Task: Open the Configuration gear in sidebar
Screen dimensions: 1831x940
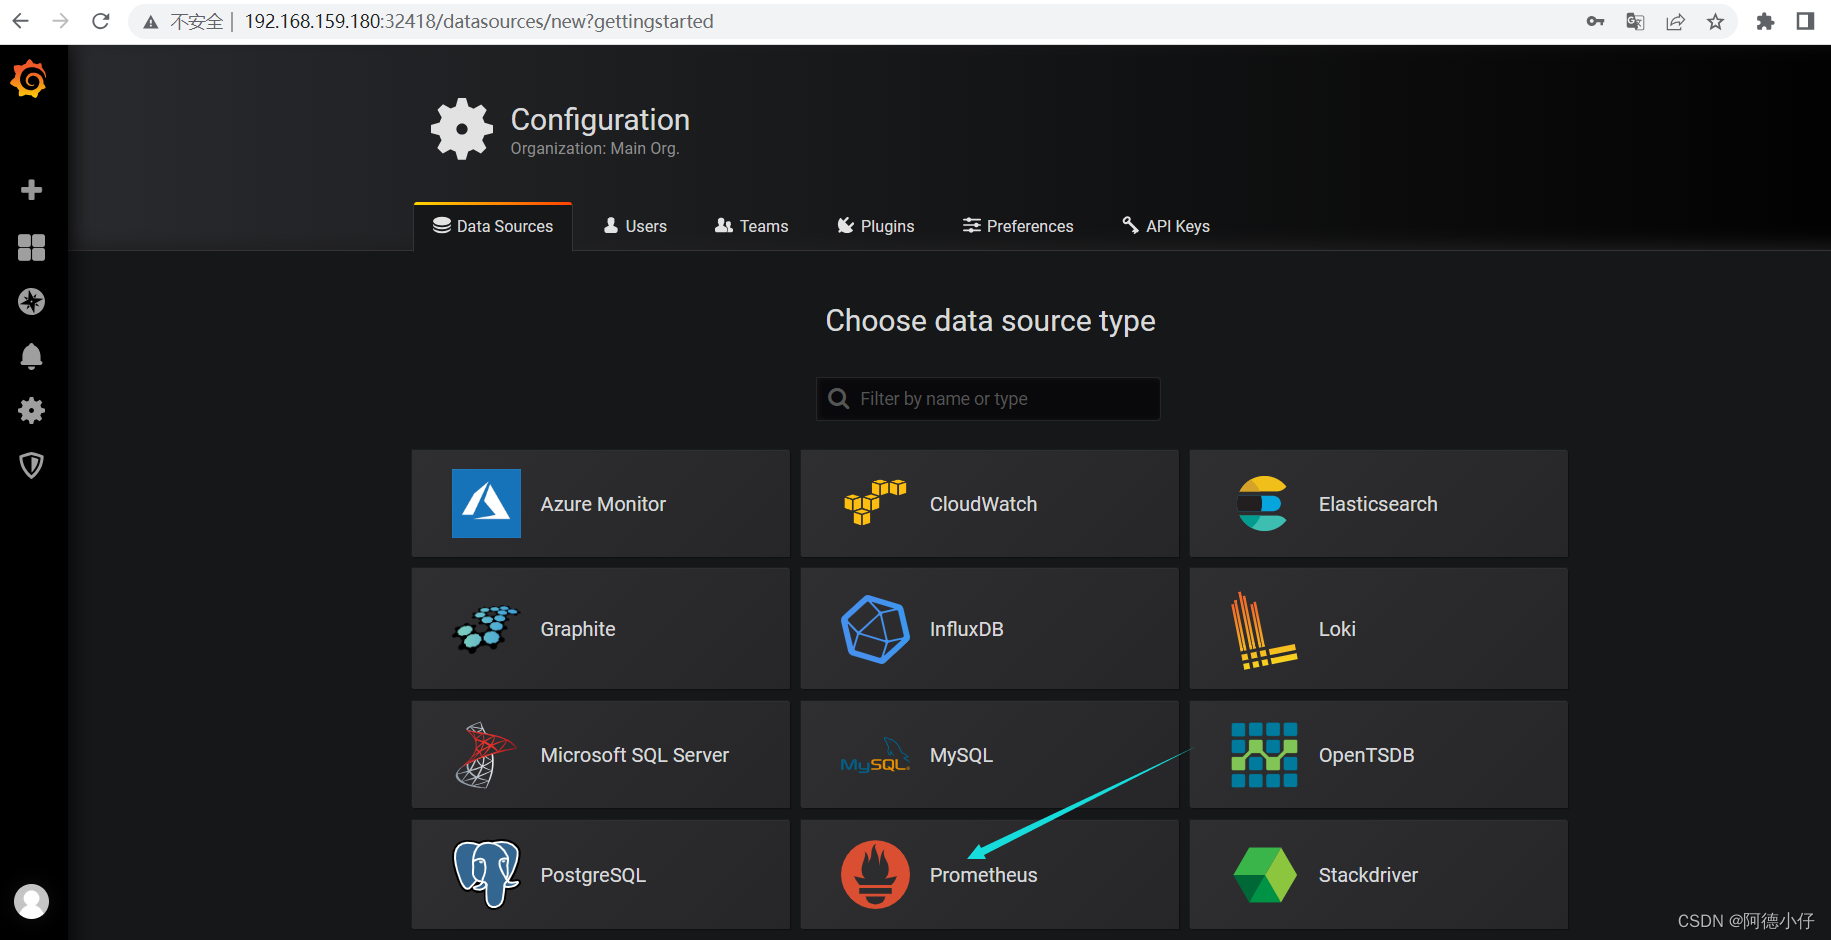Action: click(31, 410)
